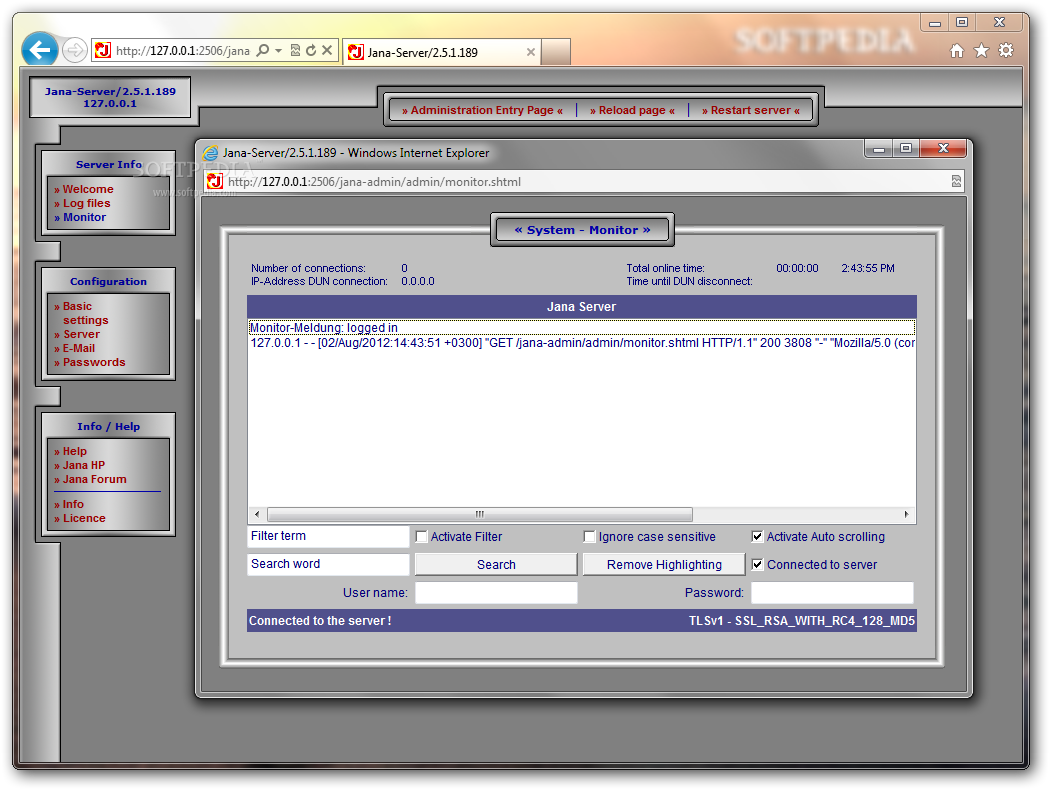Minimize the monitor popup window
1050x790 pixels.
pos(879,149)
